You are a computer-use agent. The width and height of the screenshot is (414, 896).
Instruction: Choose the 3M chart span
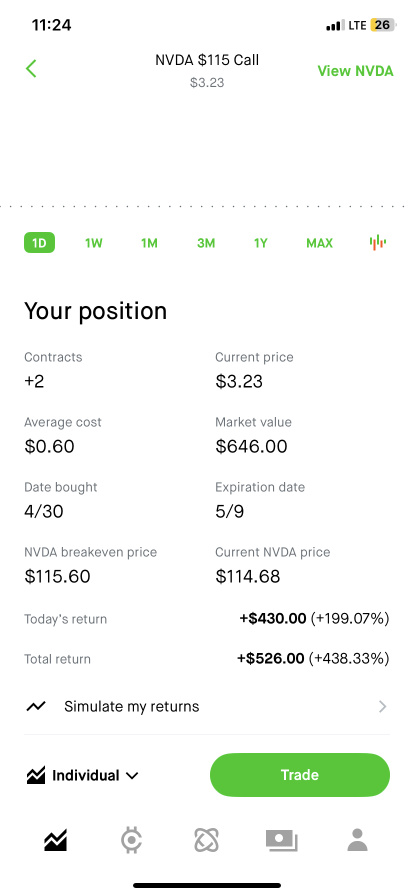(206, 243)
